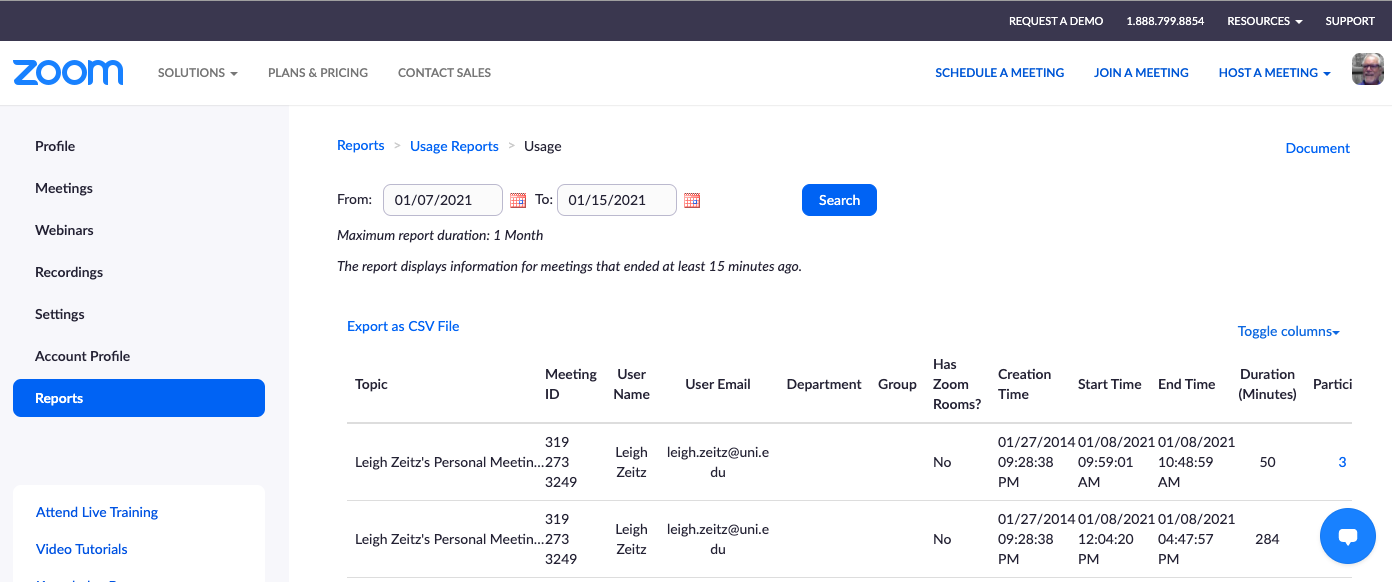Click Export as CSV File
The width and height of the screenshot is (1392, 582).
click(403, 326)
